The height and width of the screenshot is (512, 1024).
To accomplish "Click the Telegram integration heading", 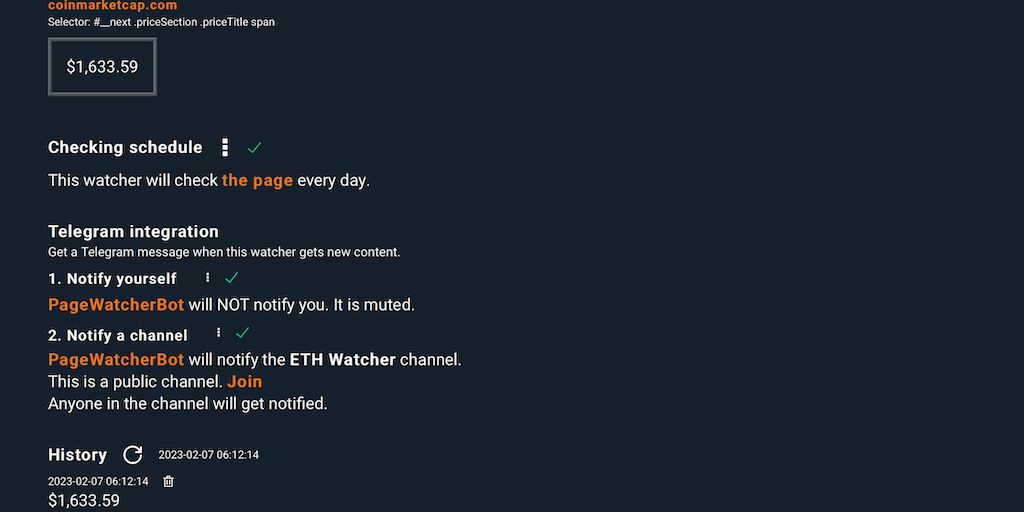I will point(133,231).
